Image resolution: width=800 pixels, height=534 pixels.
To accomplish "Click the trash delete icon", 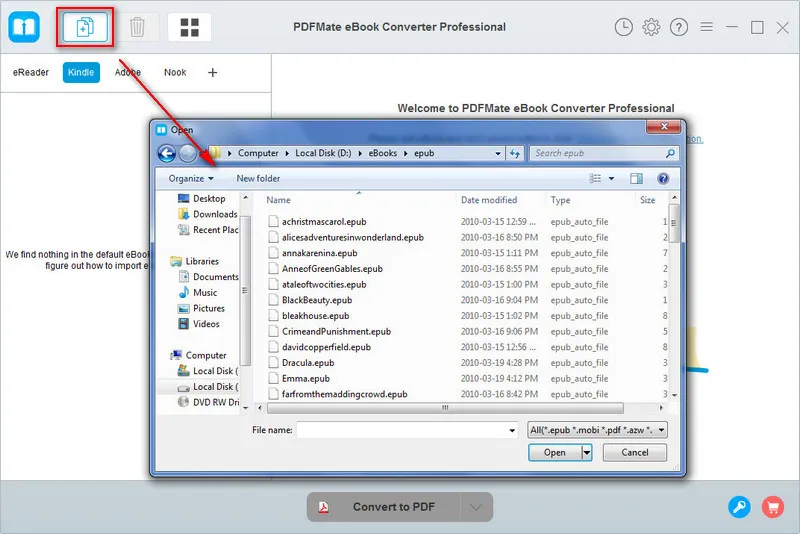I will tap(137, 27).
